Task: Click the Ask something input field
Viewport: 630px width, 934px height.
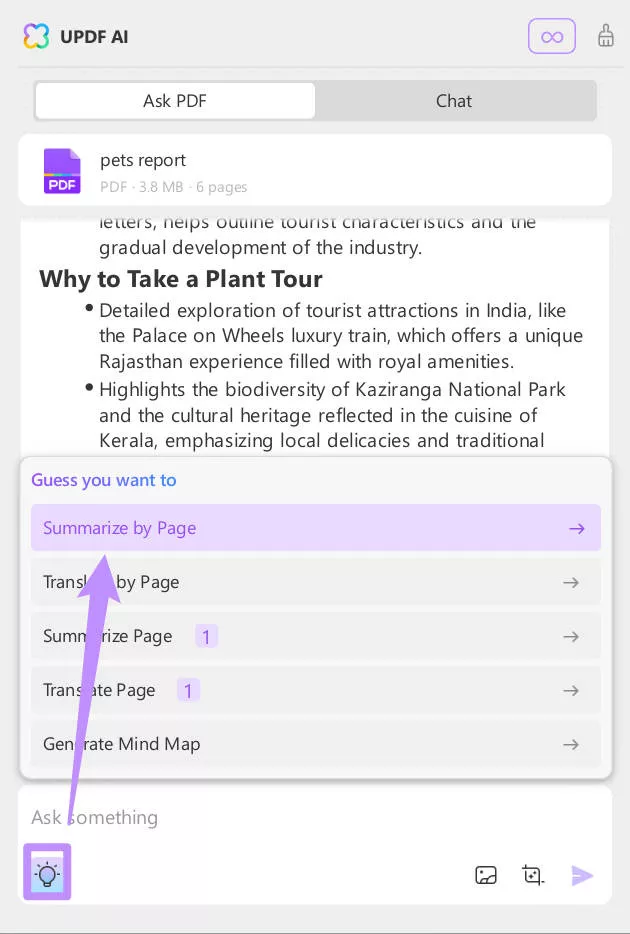Action: pos(314,817)
